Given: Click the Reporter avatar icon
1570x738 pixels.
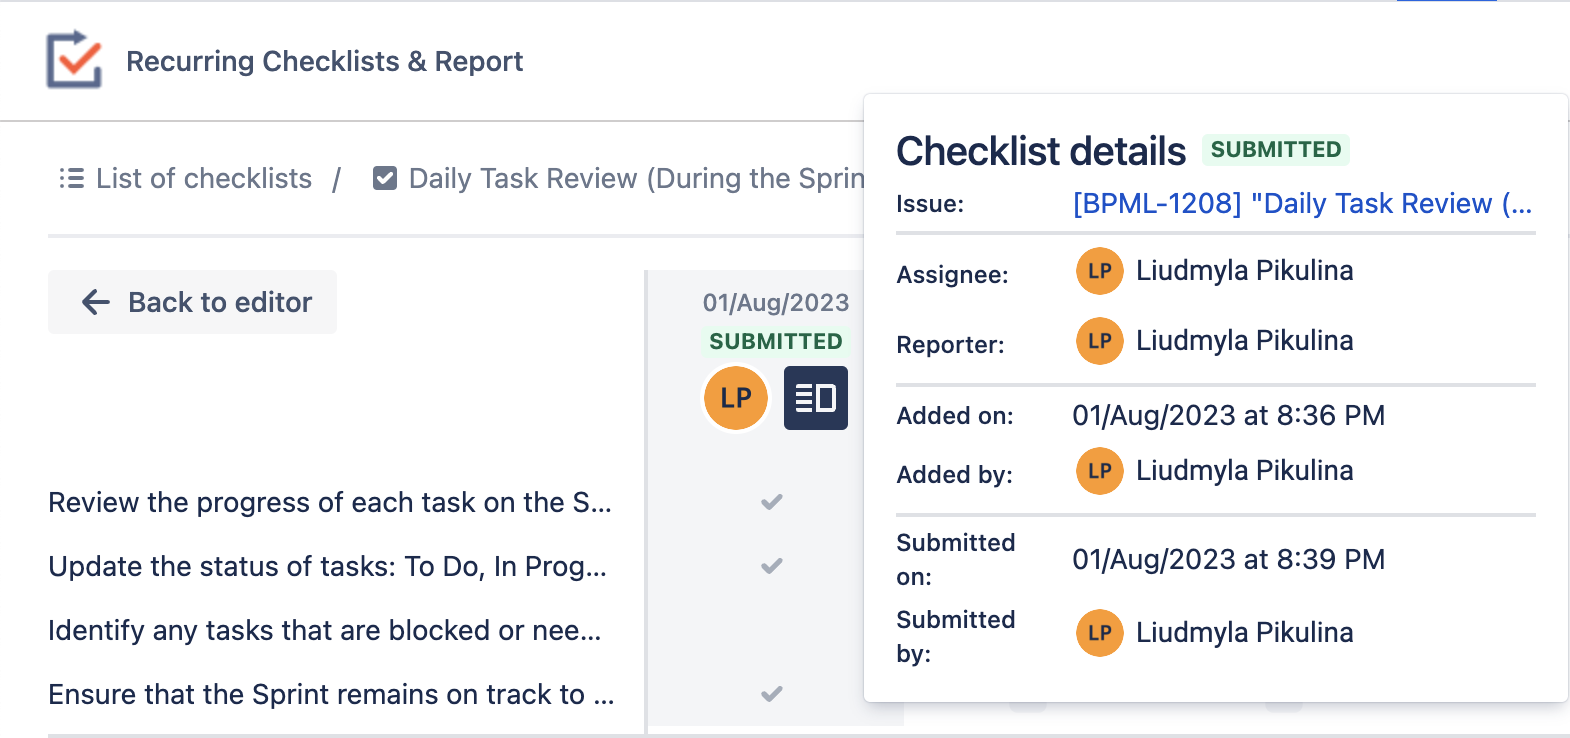Looking at the screenshot, I should pyautogui.click(x=1099, y=341).
